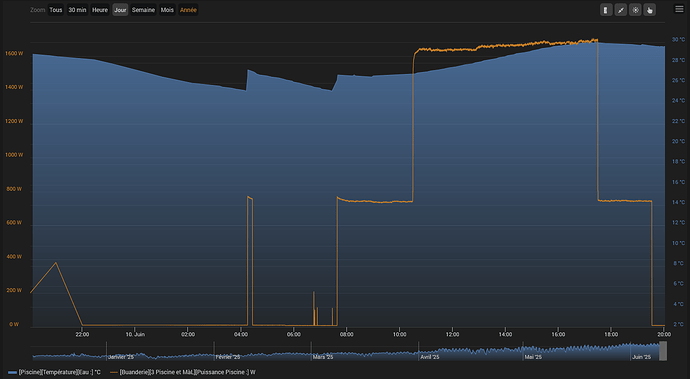Click the 18:00 x-axis label

coord(611,335)
